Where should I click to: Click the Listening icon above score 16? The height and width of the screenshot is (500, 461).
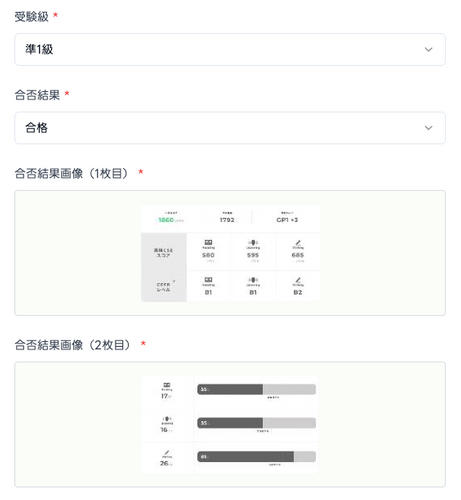[x=167, y=419]
